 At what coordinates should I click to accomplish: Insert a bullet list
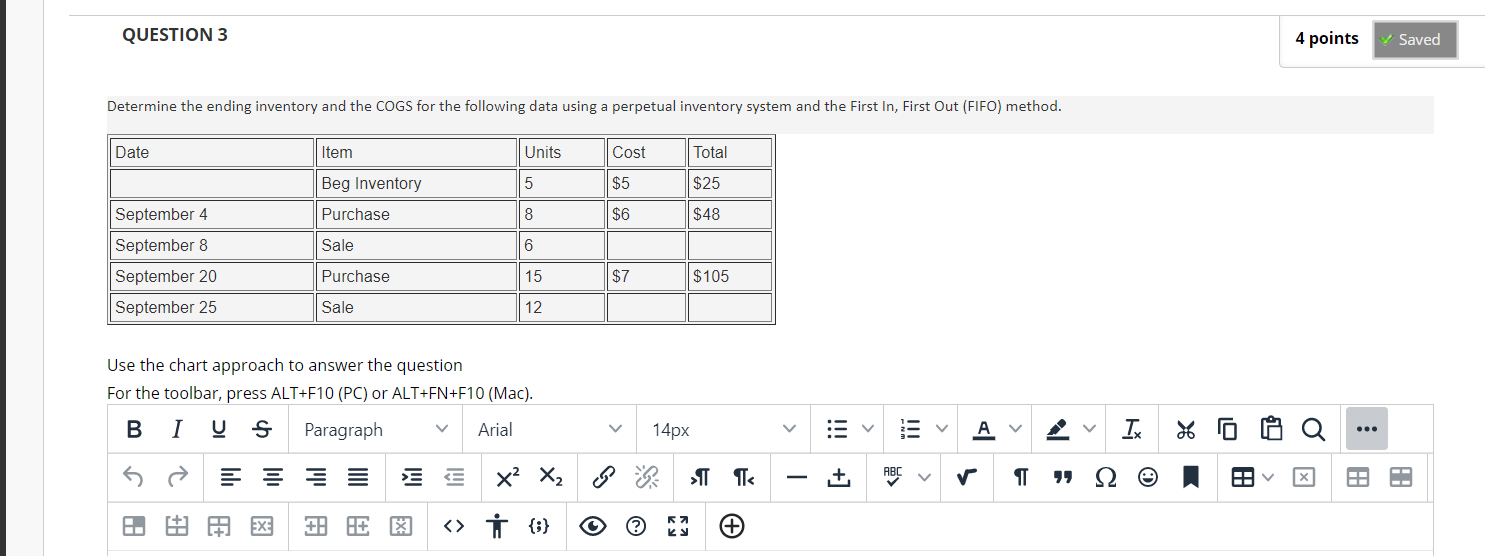837,430
